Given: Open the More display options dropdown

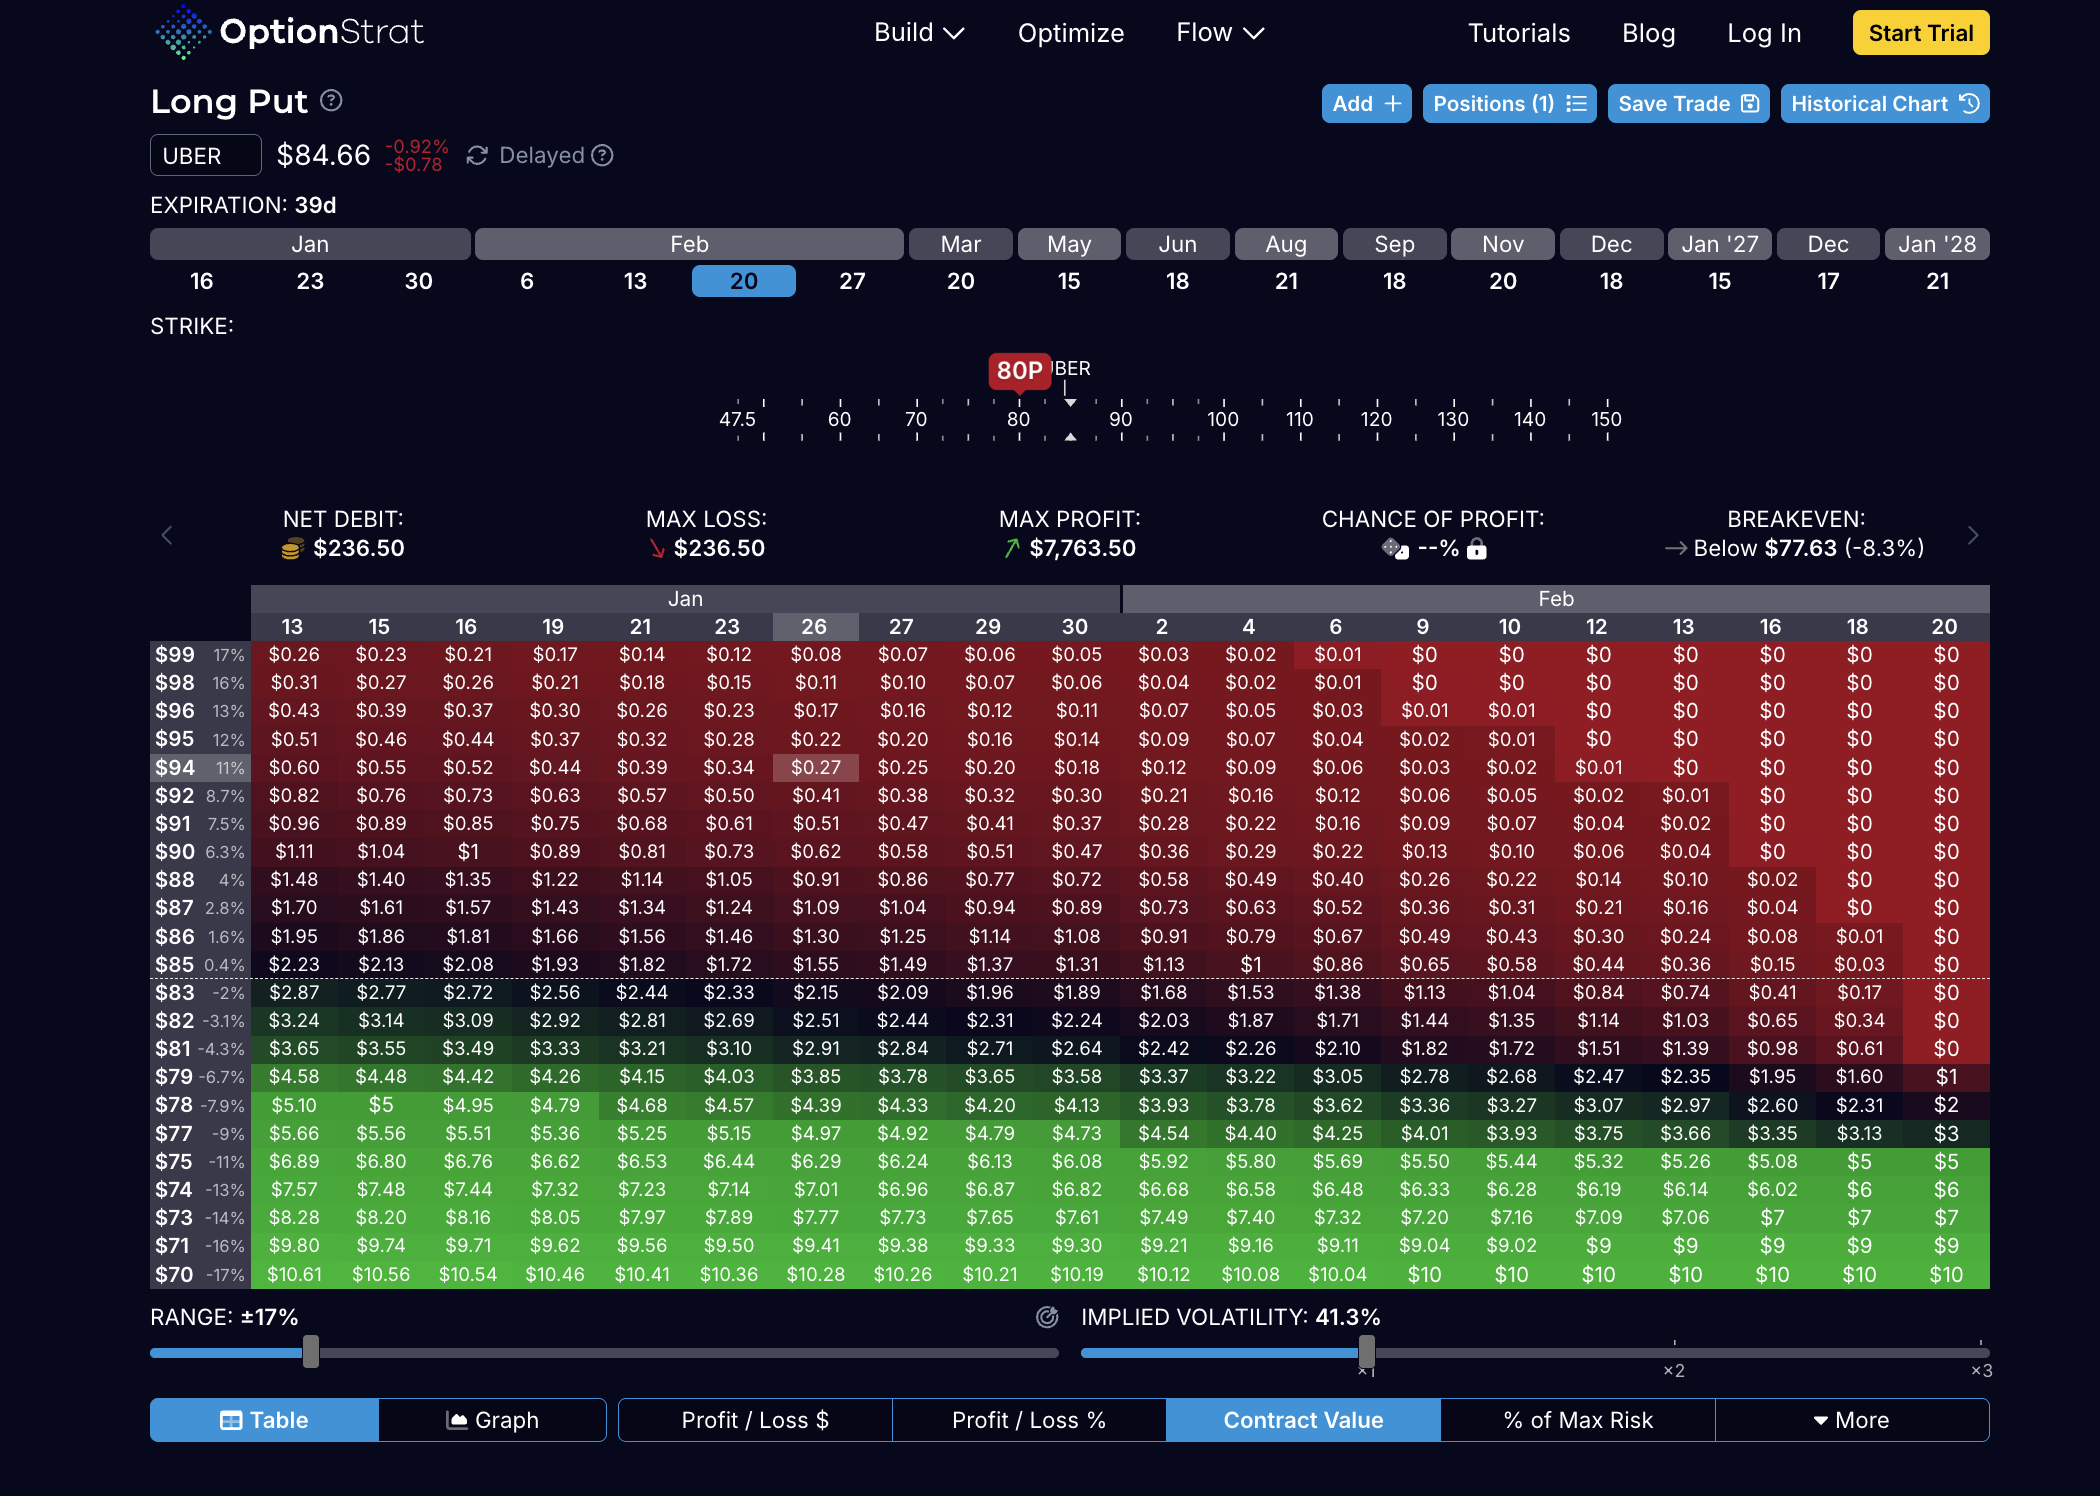Looking at the screenshot, I should 1851,1420.
